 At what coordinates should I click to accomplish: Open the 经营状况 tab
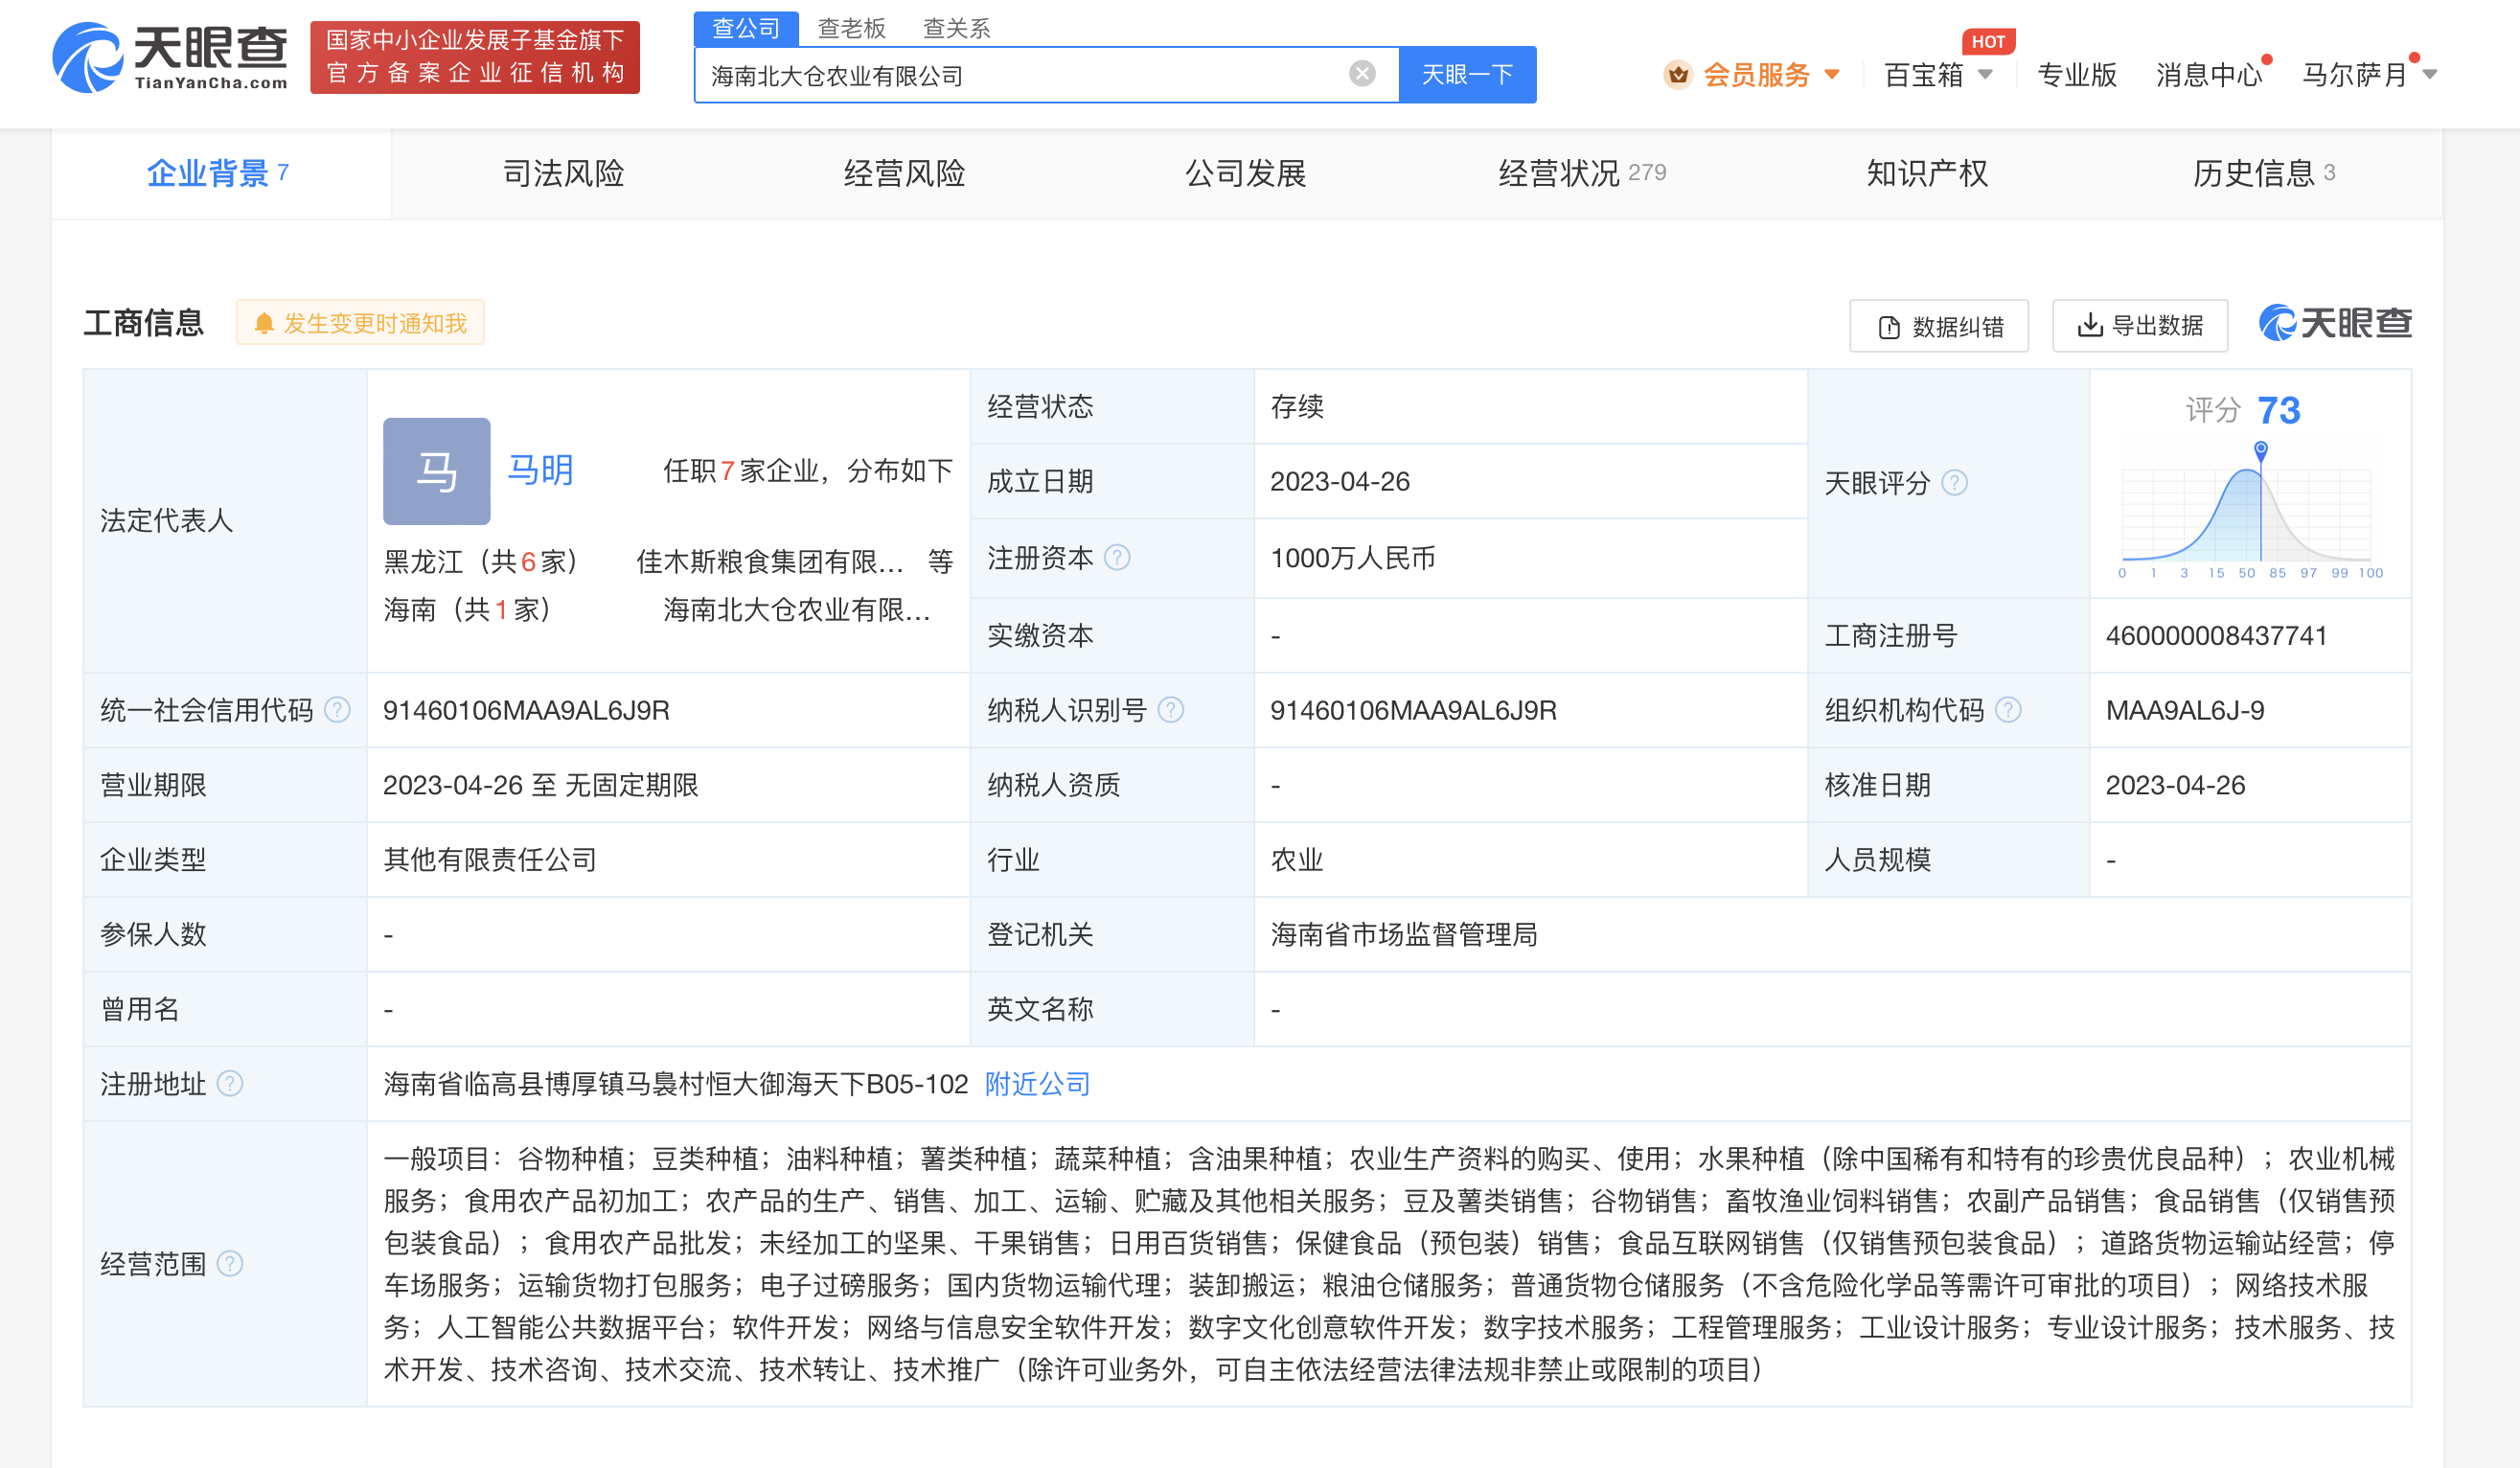[1582, 173]
